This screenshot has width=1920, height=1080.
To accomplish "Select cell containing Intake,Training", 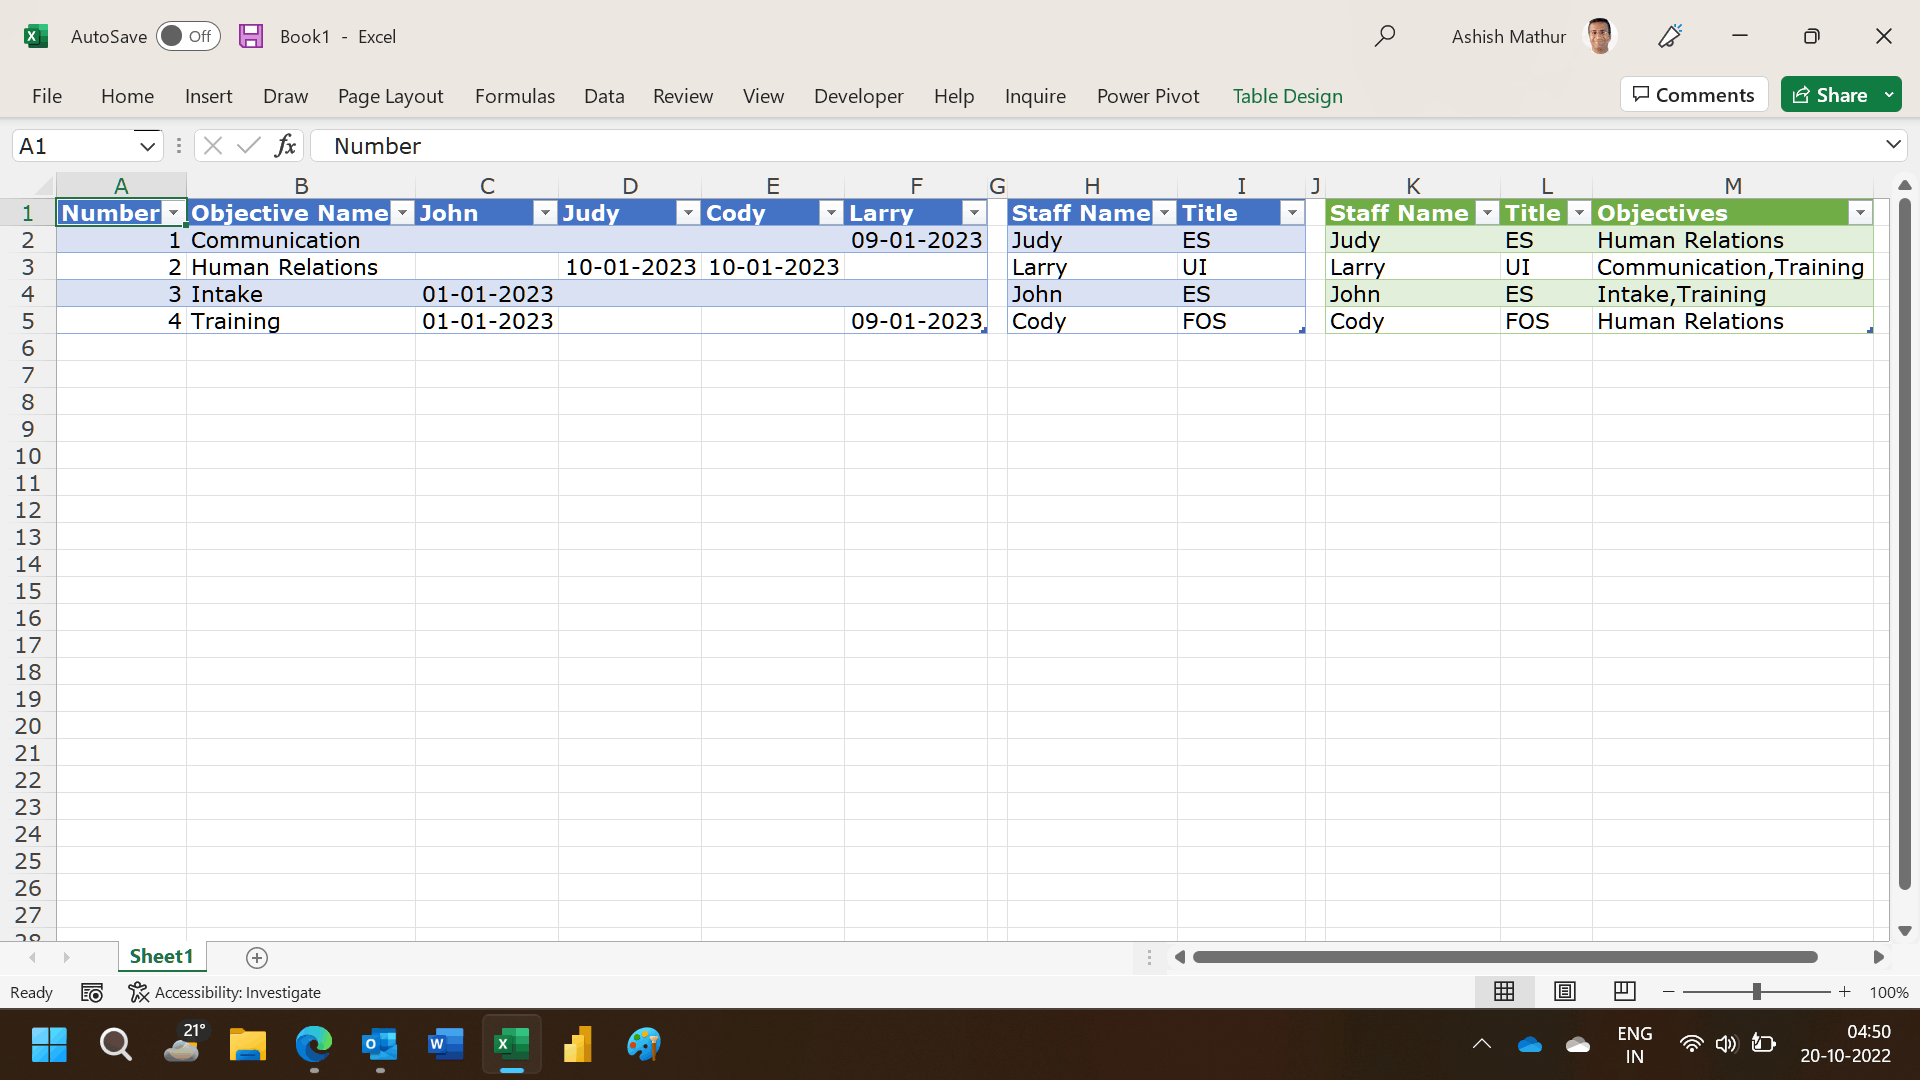I will (1732, 294).
